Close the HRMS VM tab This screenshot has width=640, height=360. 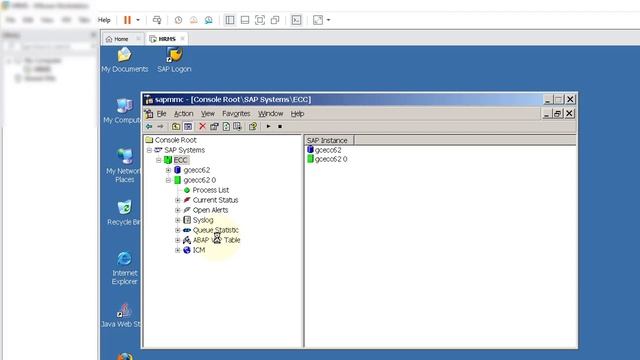(x=182, y=39)
